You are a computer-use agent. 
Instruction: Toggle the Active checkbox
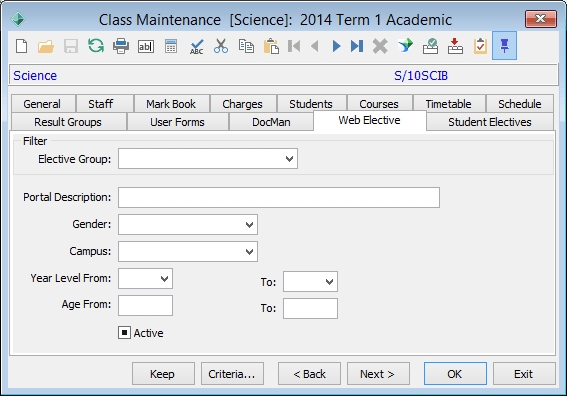[124, 333]
